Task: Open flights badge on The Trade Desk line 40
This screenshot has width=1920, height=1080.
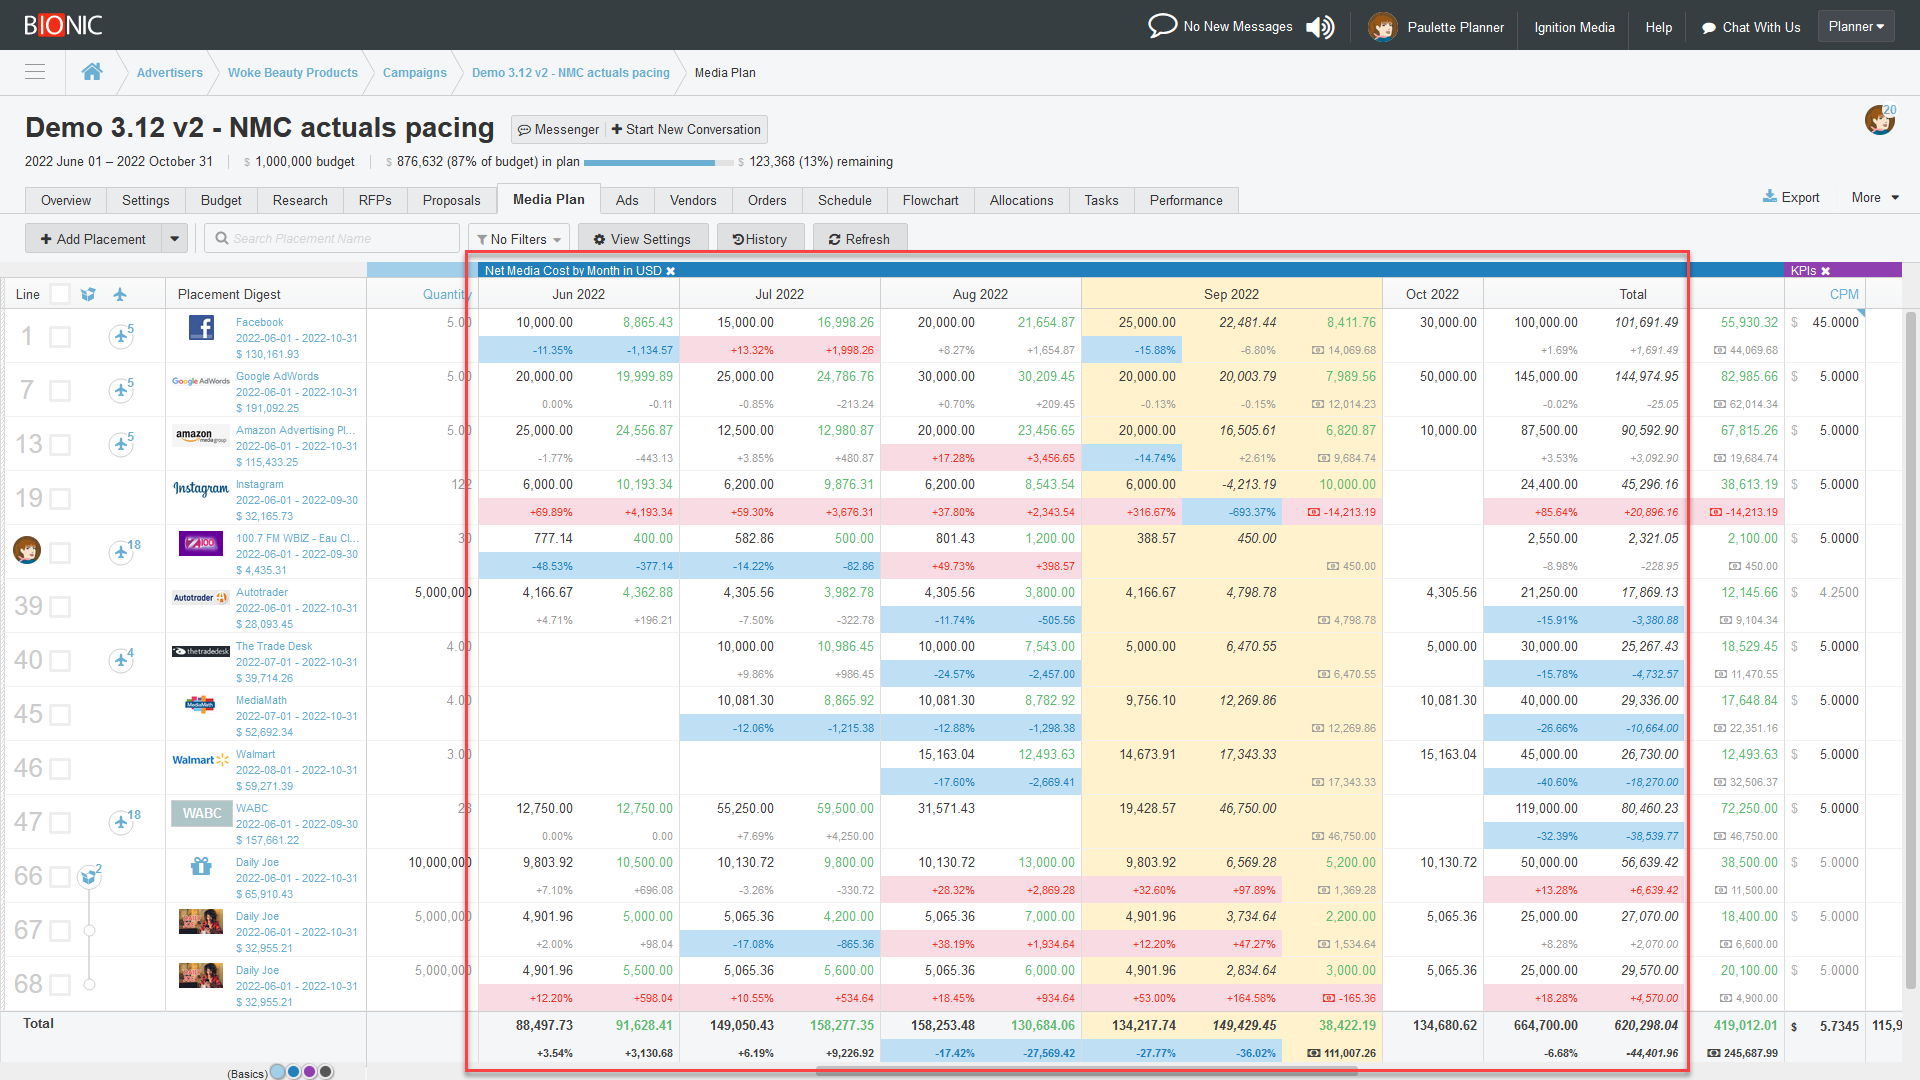Action: (121, 660)
